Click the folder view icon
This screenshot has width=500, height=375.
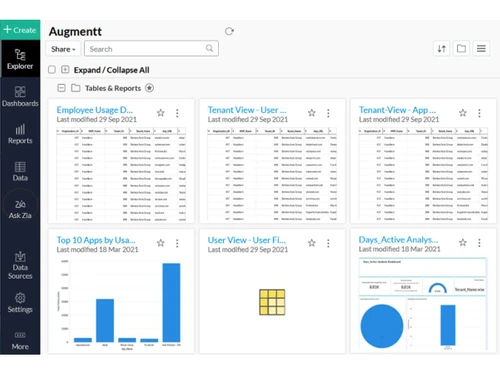(x=461, y=49)
